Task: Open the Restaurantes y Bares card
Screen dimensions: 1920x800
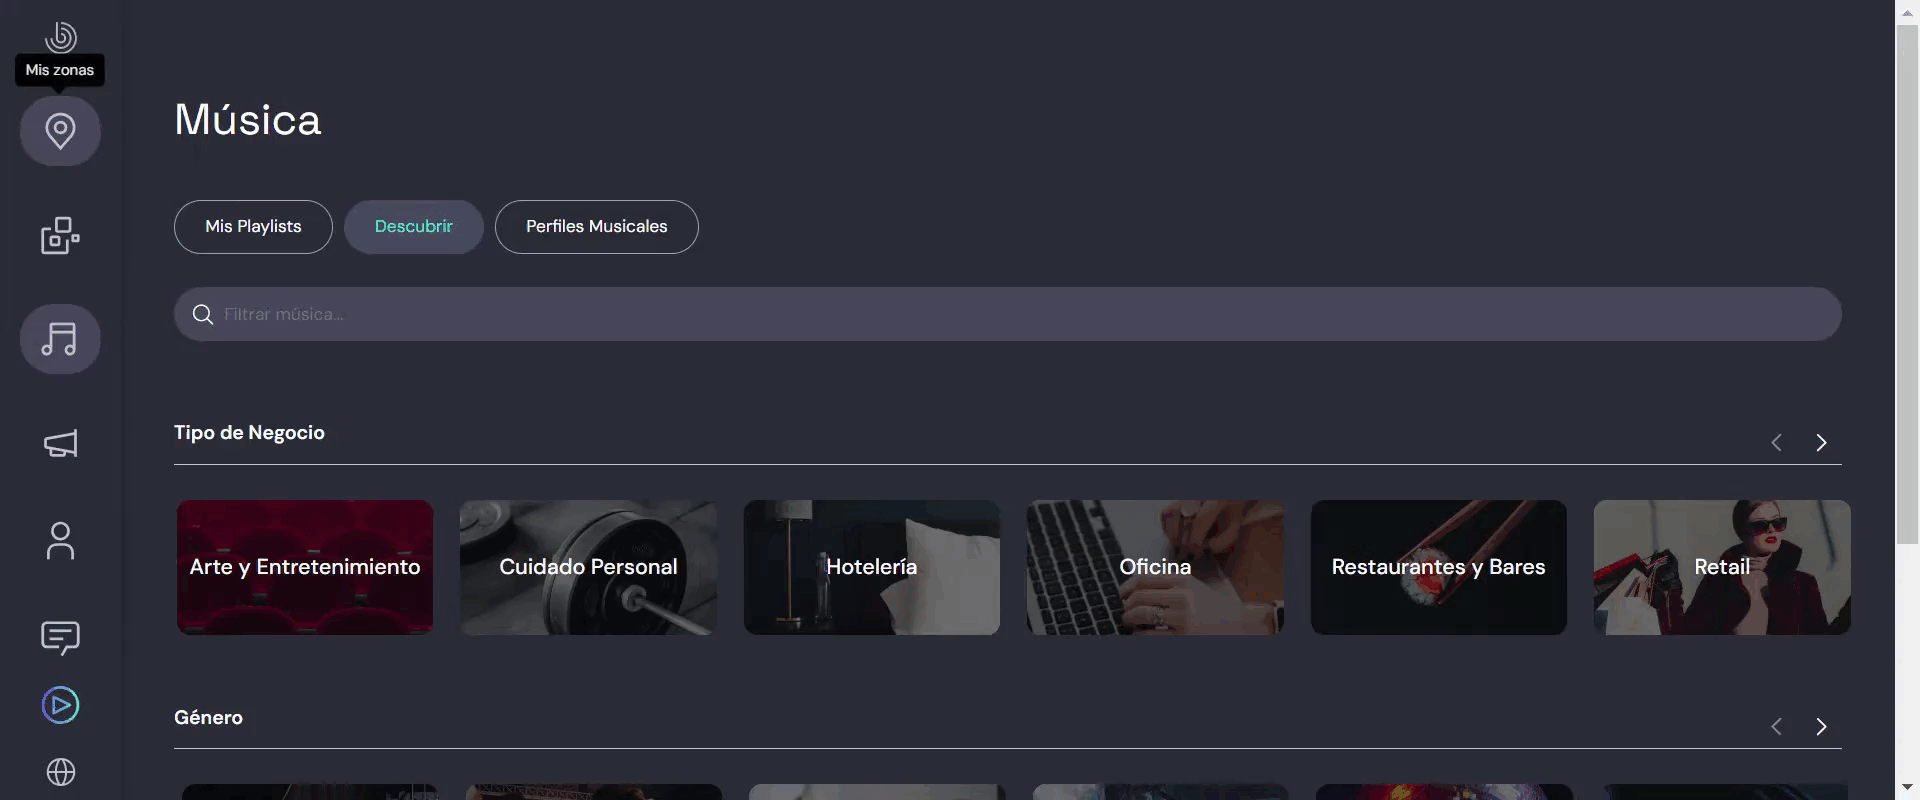Action: (1438, 567)
